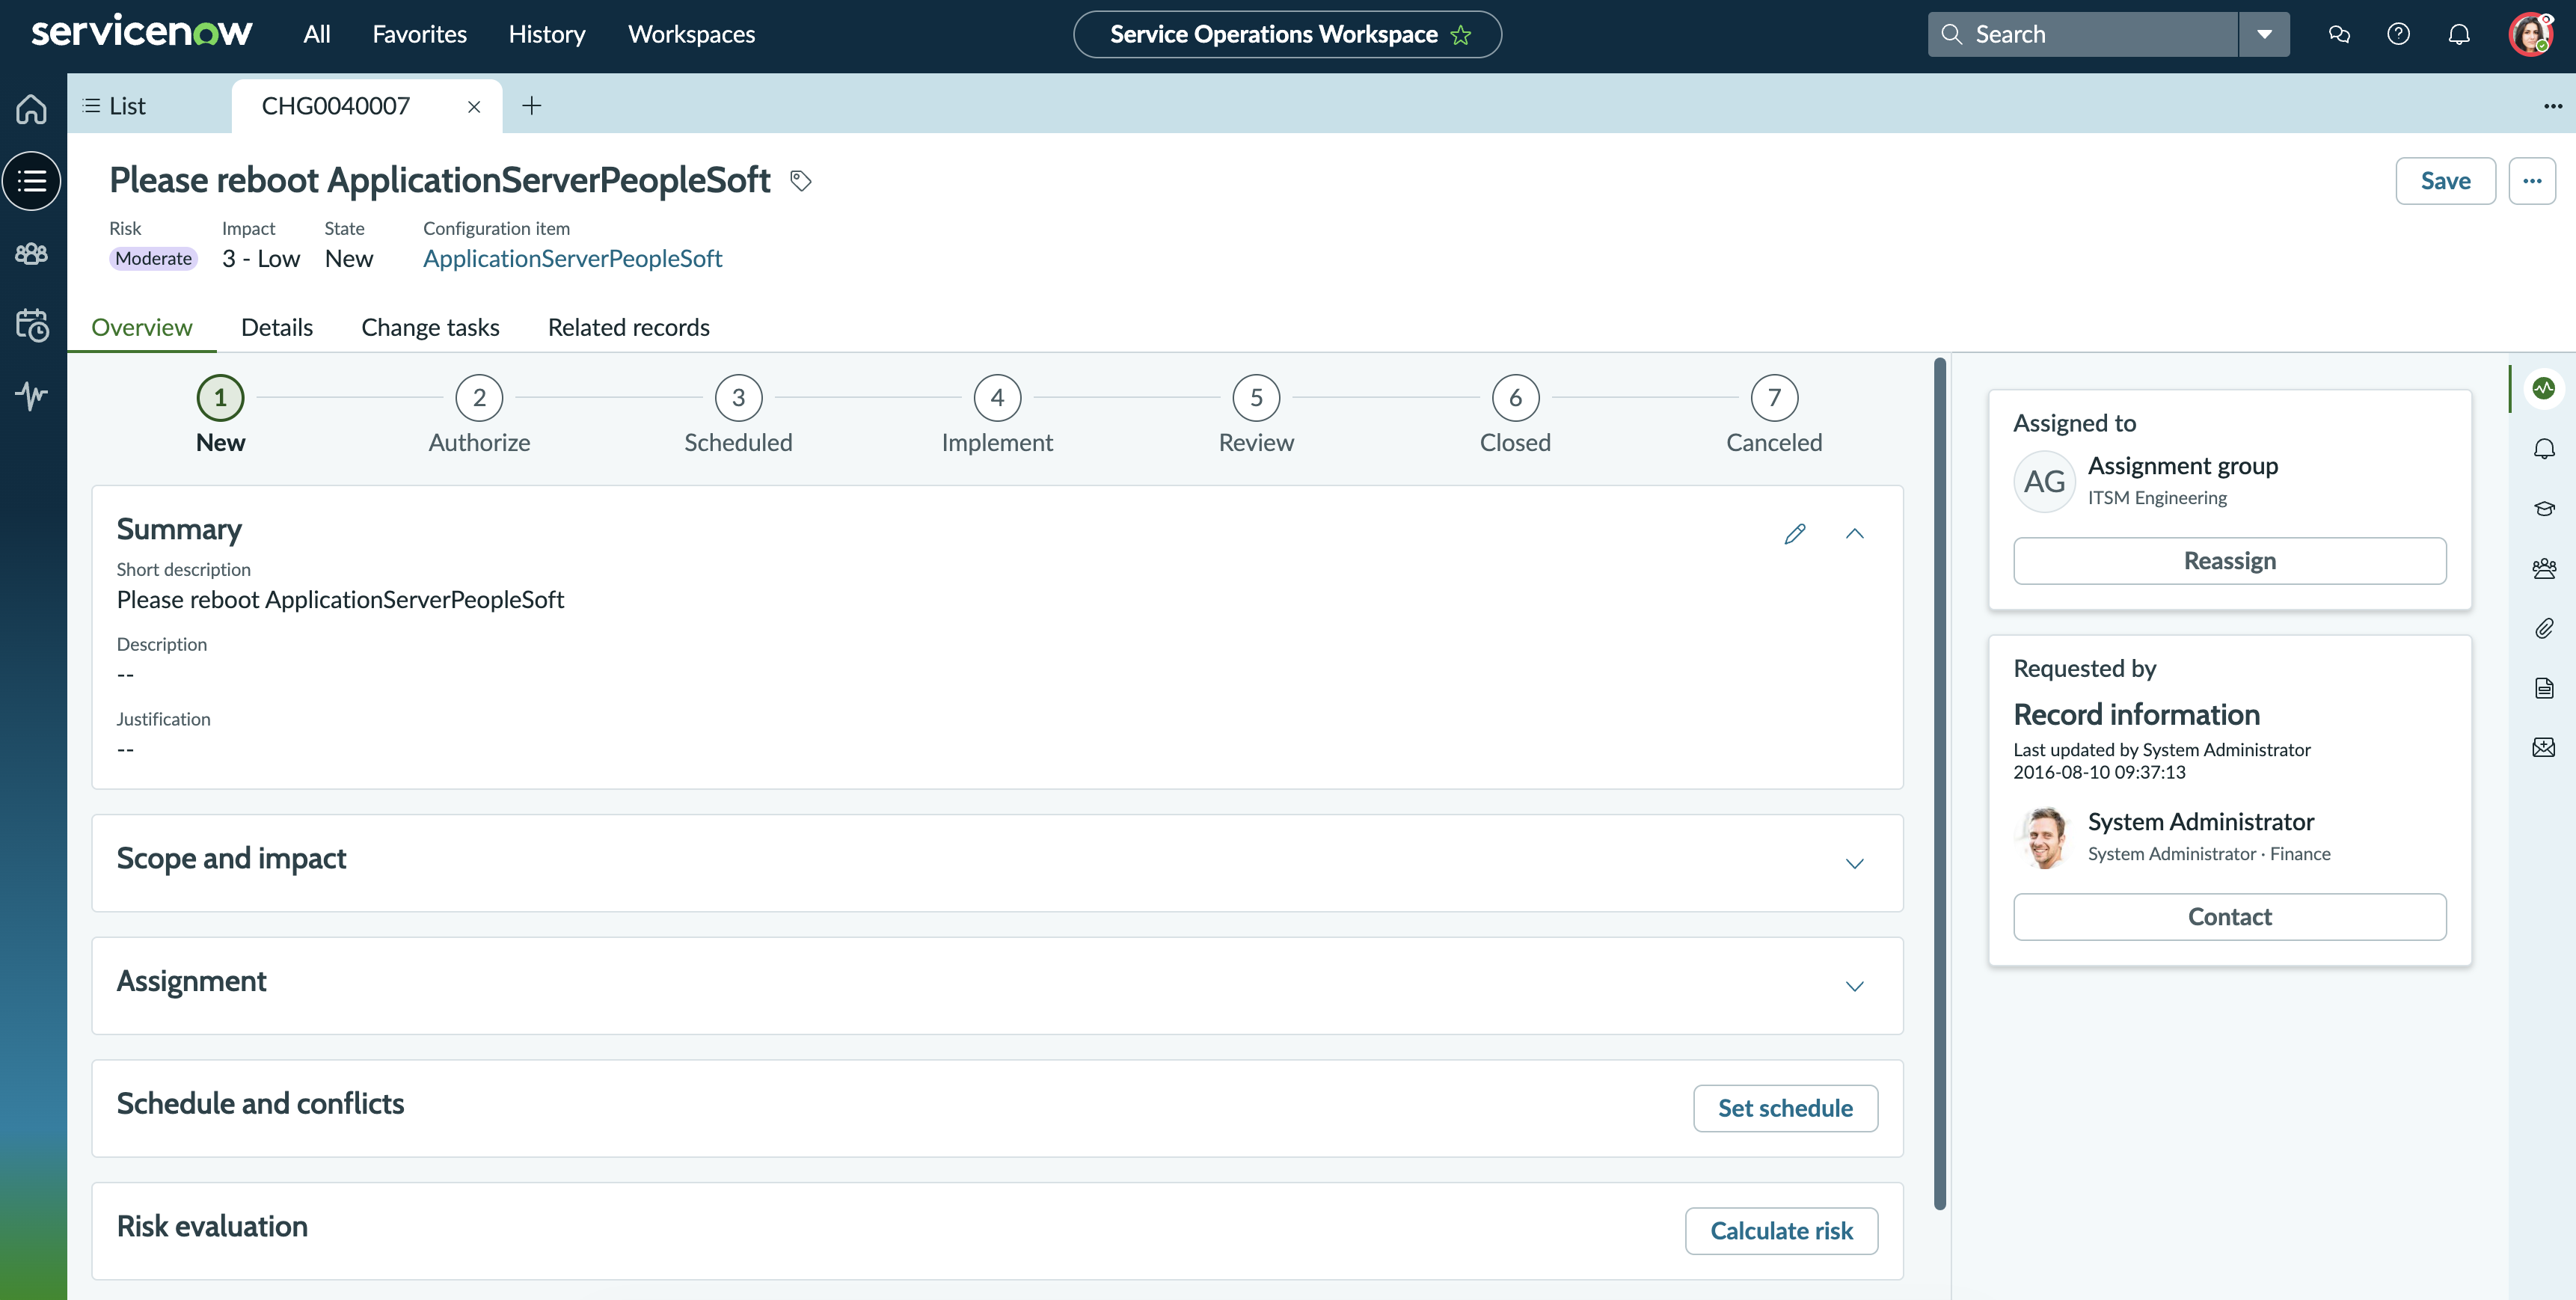Open the bell icon in contextual sidebar
Image resolution: width=2576 pixels, height=1300 pixels.
[2544, 448]
